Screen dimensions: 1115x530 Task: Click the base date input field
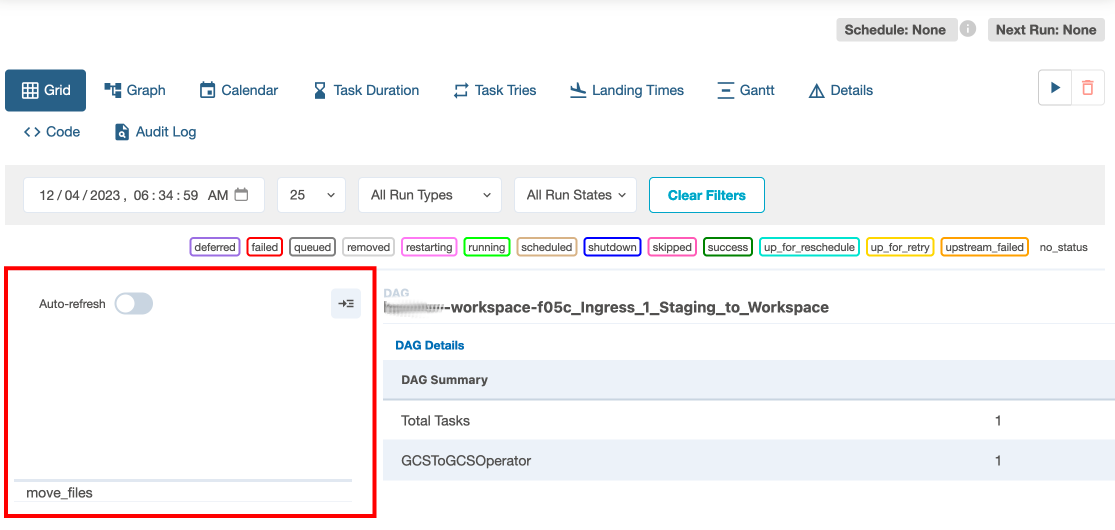point(144,195)
